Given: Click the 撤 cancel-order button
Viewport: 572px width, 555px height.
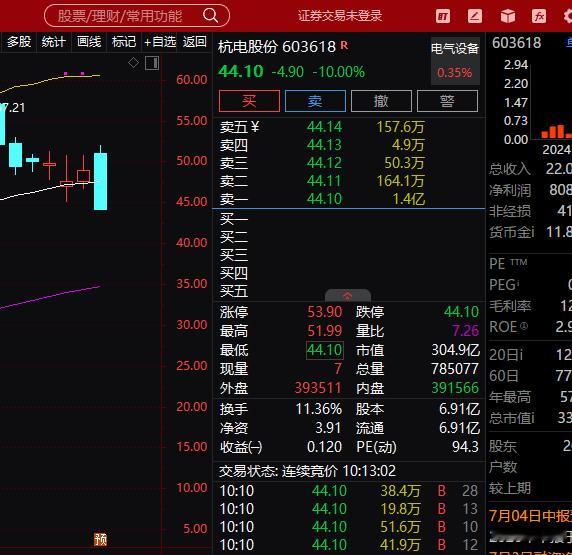Looking at the screenshot, I should [x=381, y=101].
